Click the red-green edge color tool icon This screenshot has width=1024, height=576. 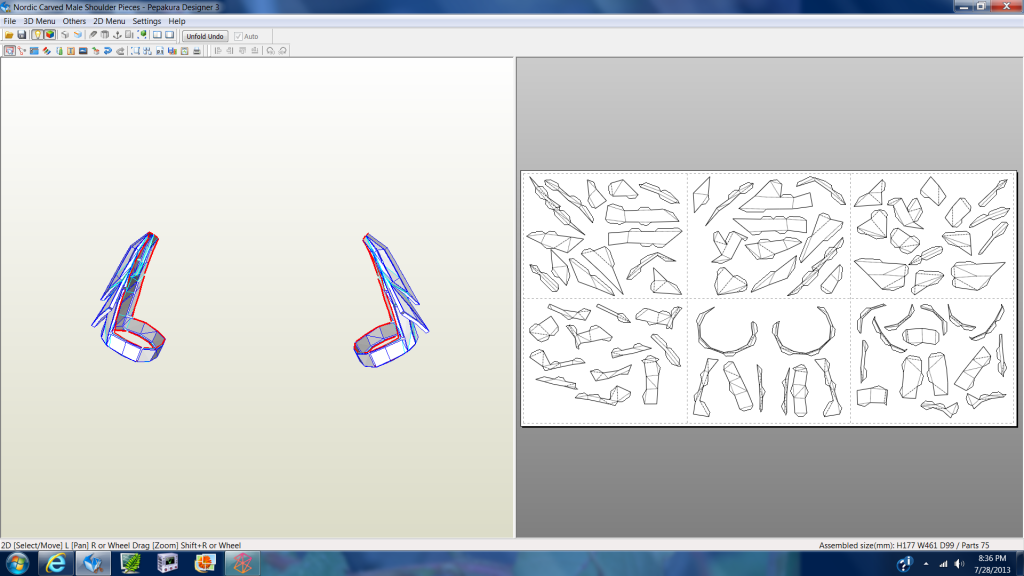(x=46, y=50)
